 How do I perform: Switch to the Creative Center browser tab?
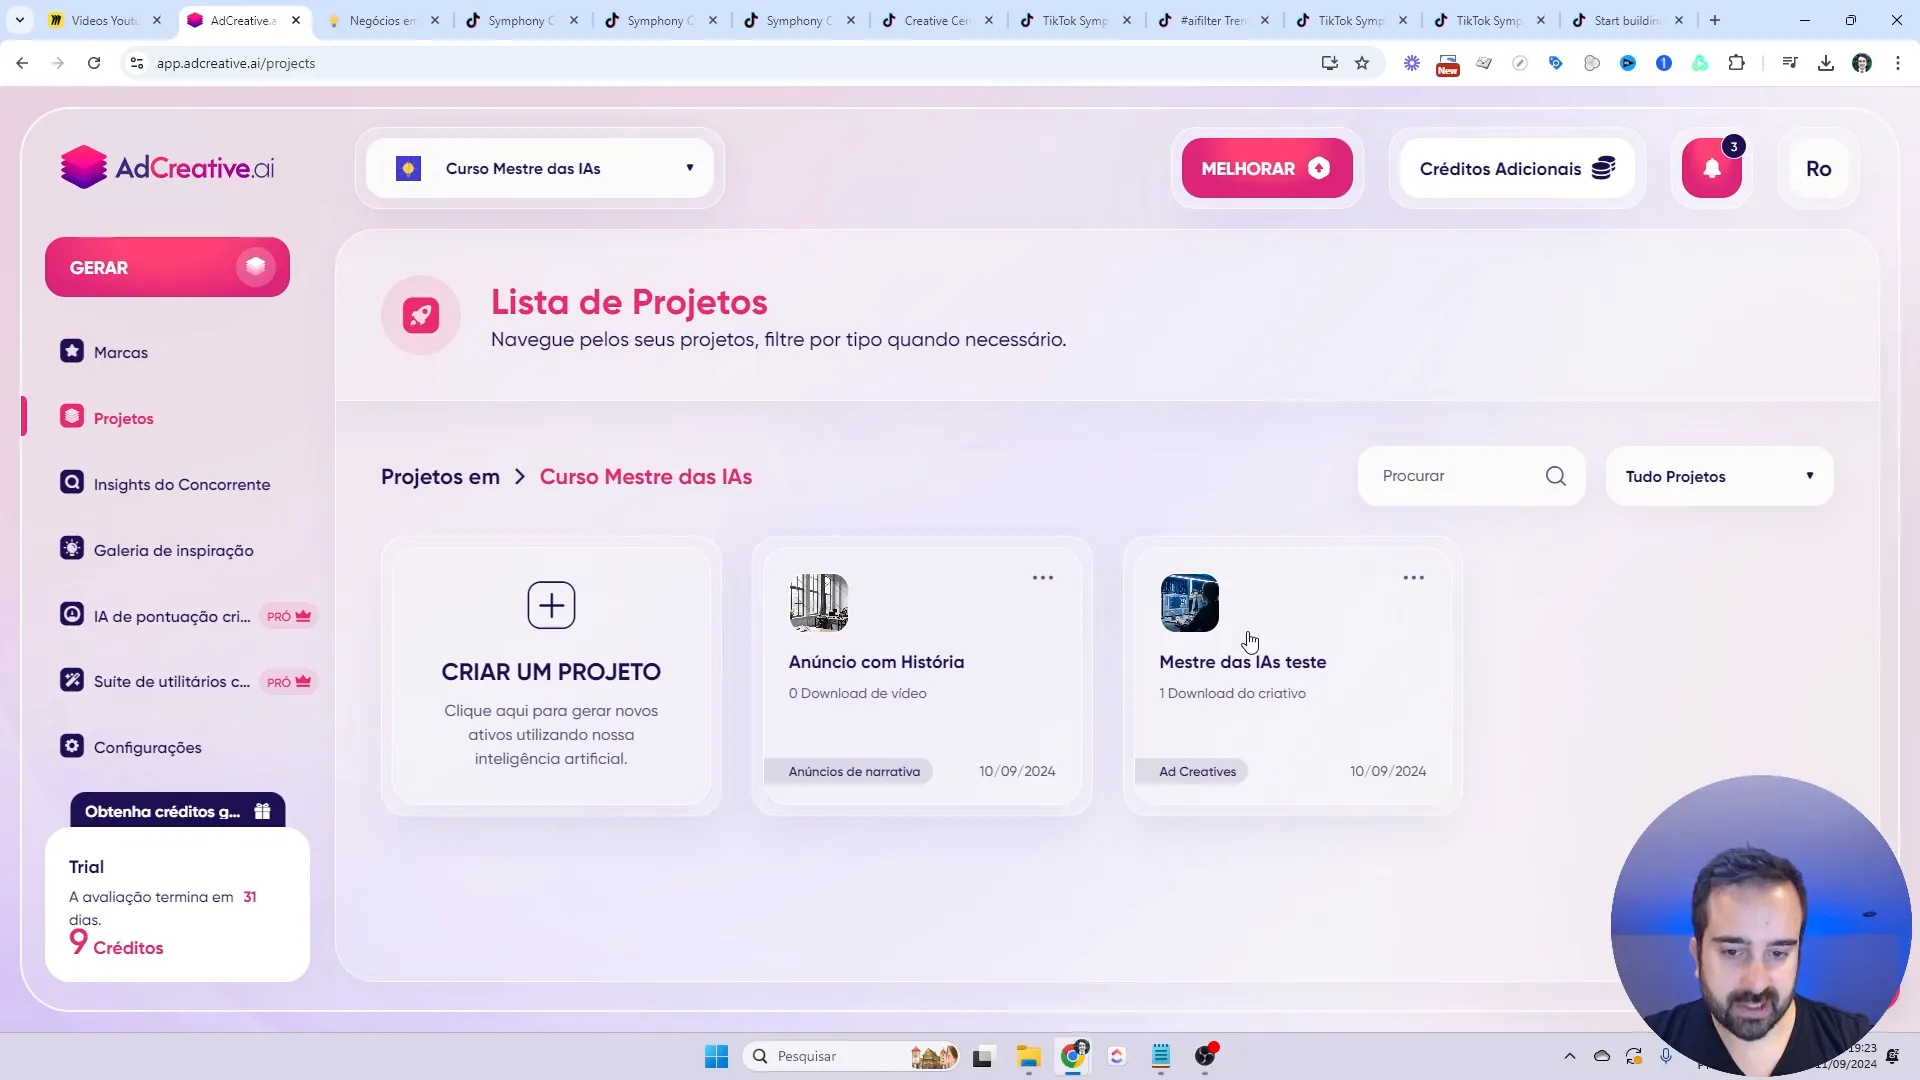[937, 20]
